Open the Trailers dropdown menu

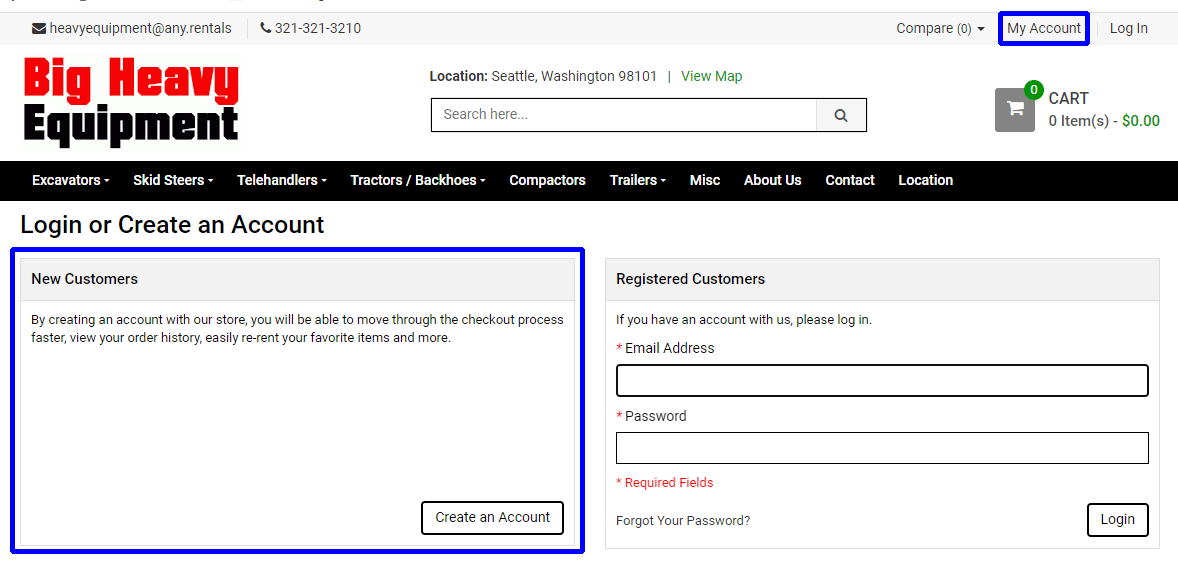pos(637,180)
